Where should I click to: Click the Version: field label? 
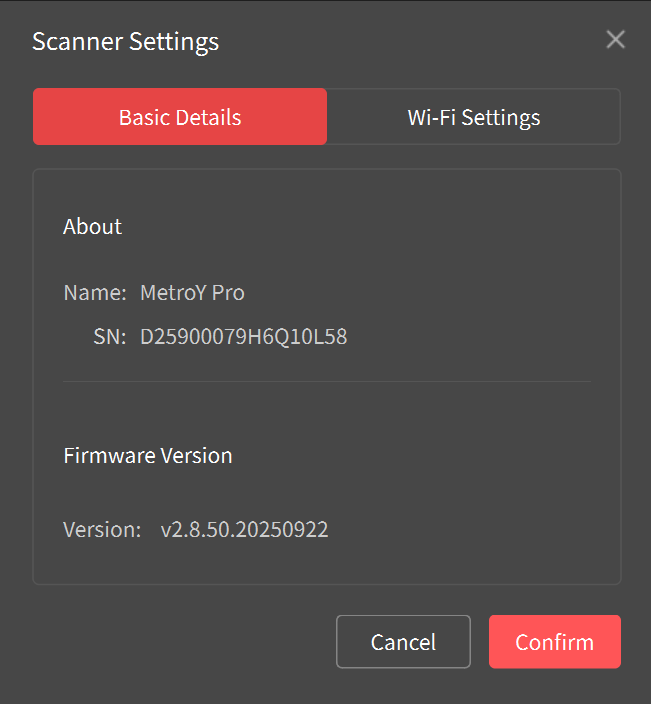coord(101,529)
